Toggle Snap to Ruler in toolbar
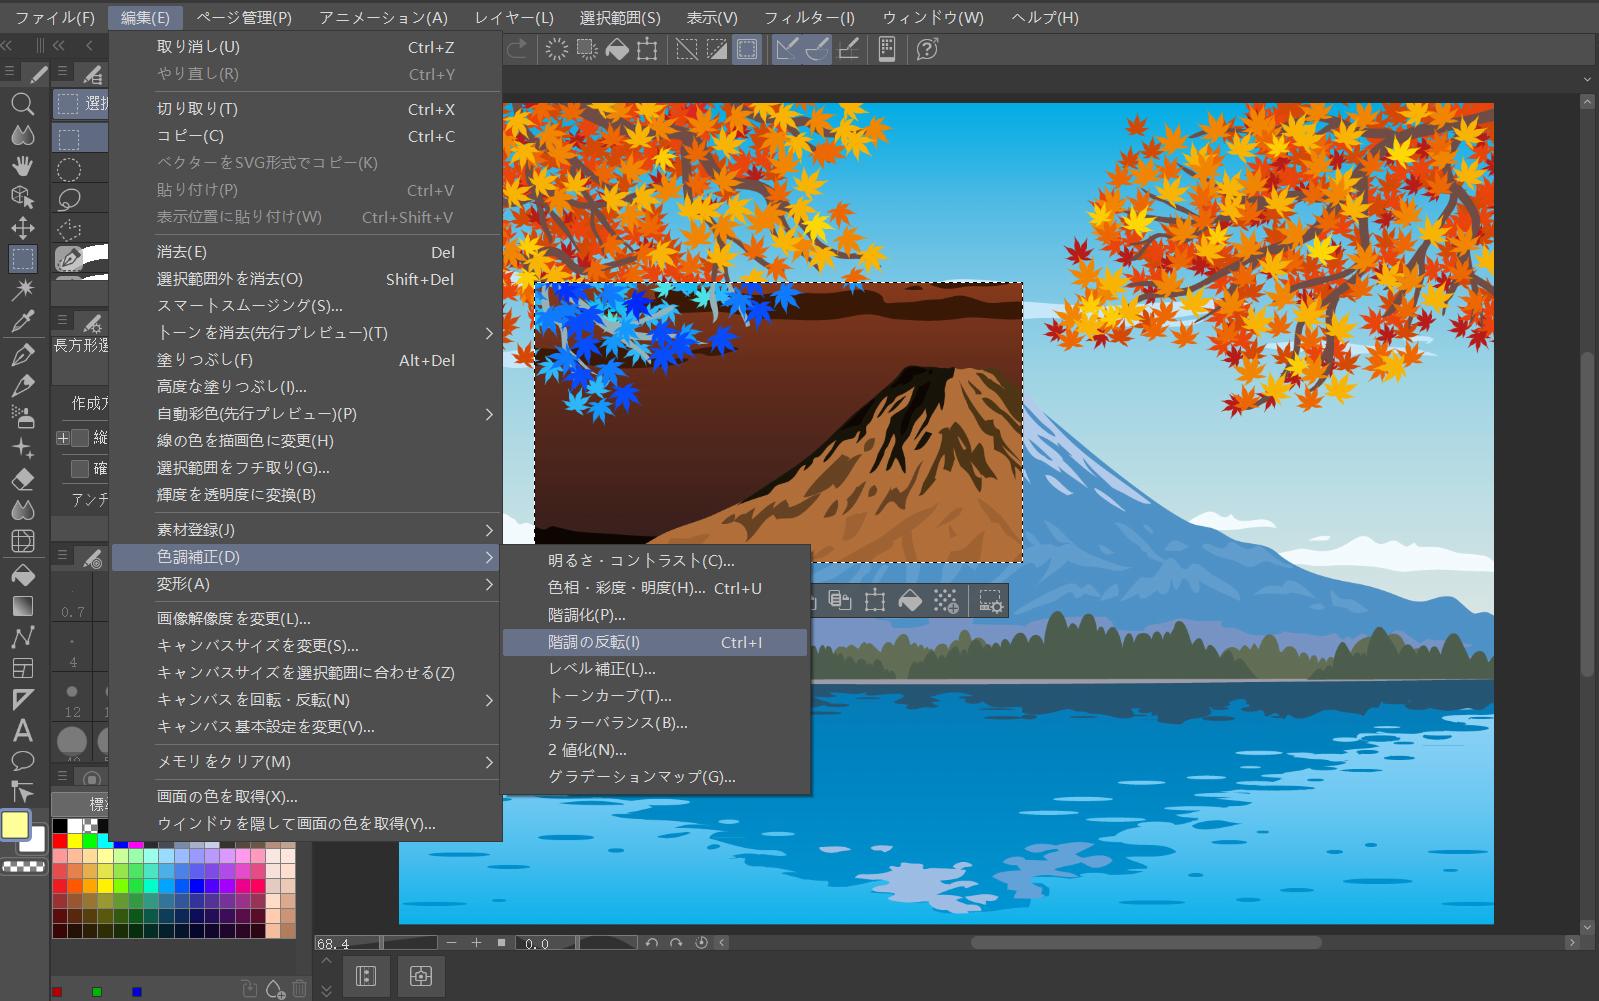The width and height of the screenshot is (1599, 1001). coord(786,49)
